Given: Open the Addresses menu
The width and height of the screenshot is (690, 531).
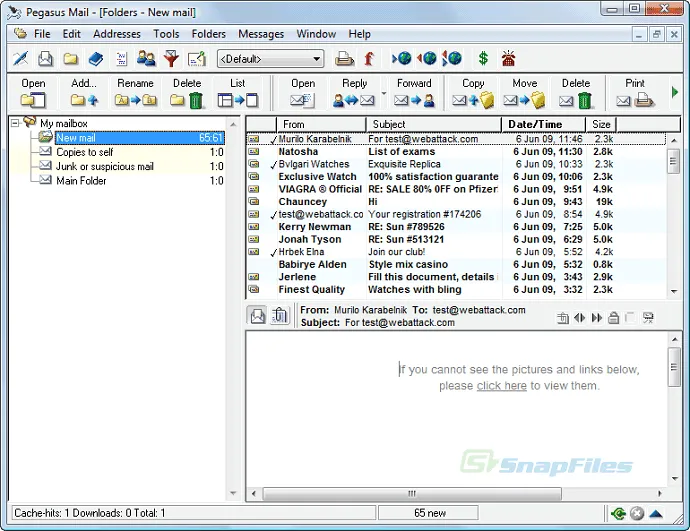Looking at the screenshot, I should 117,34.
